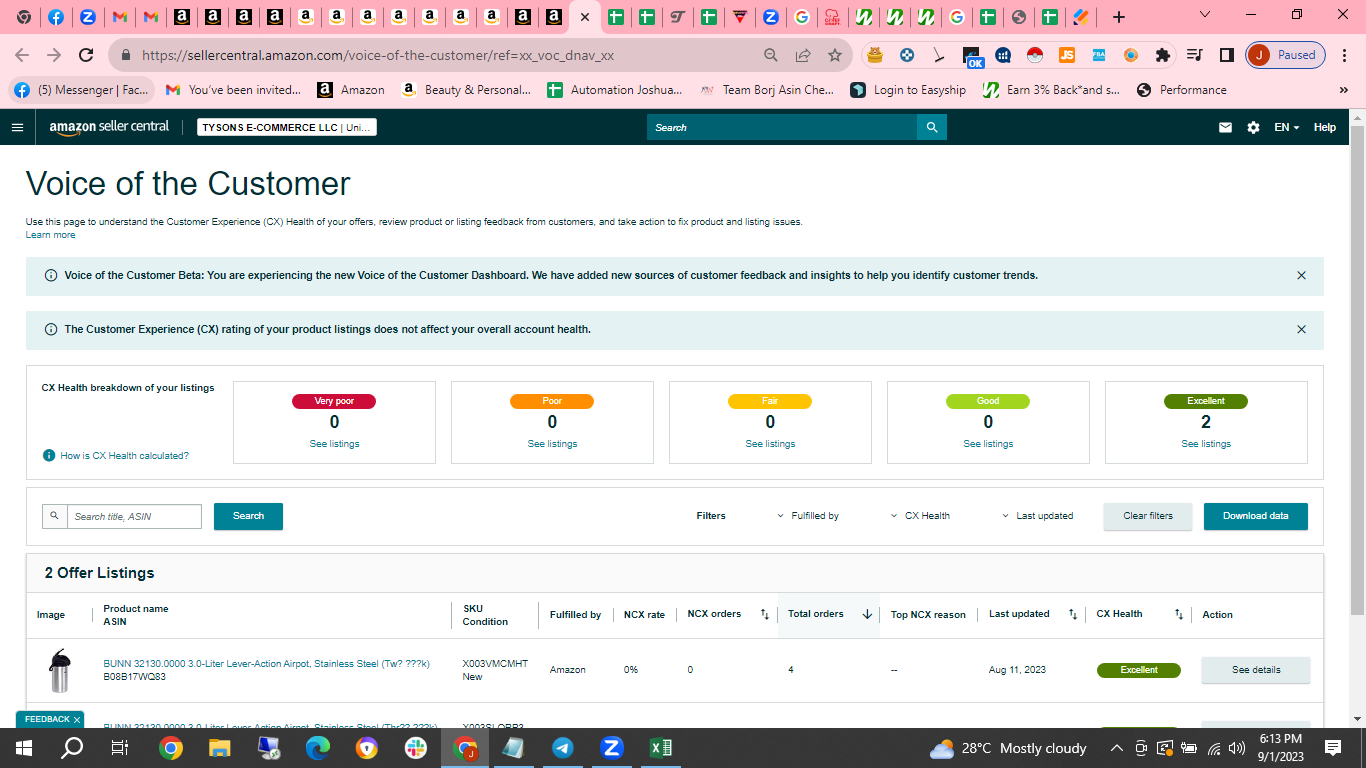
Task: Open the Windows Start menu
Action: tap(24, 748)
